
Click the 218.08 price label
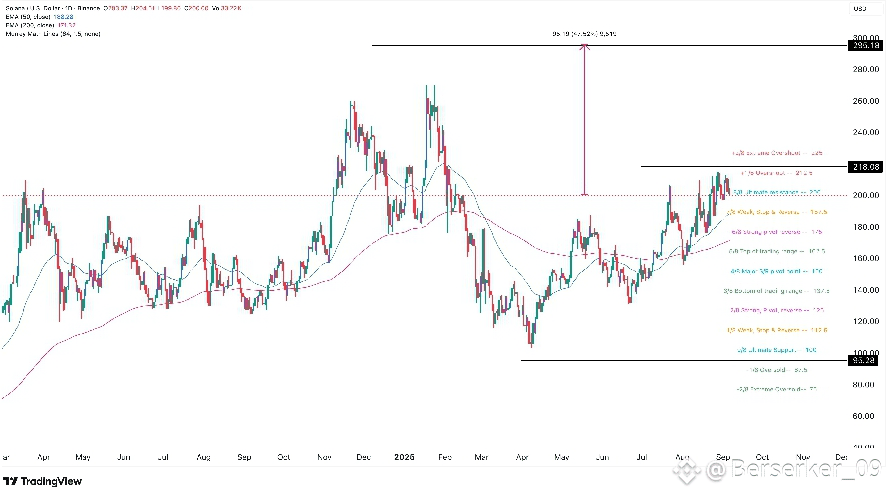(865, 167)
